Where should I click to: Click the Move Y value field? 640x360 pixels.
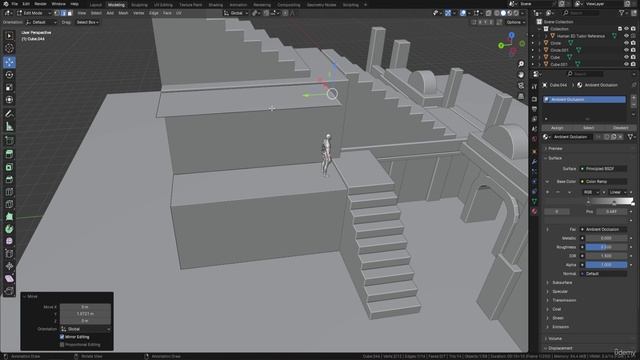coord(85,314)
